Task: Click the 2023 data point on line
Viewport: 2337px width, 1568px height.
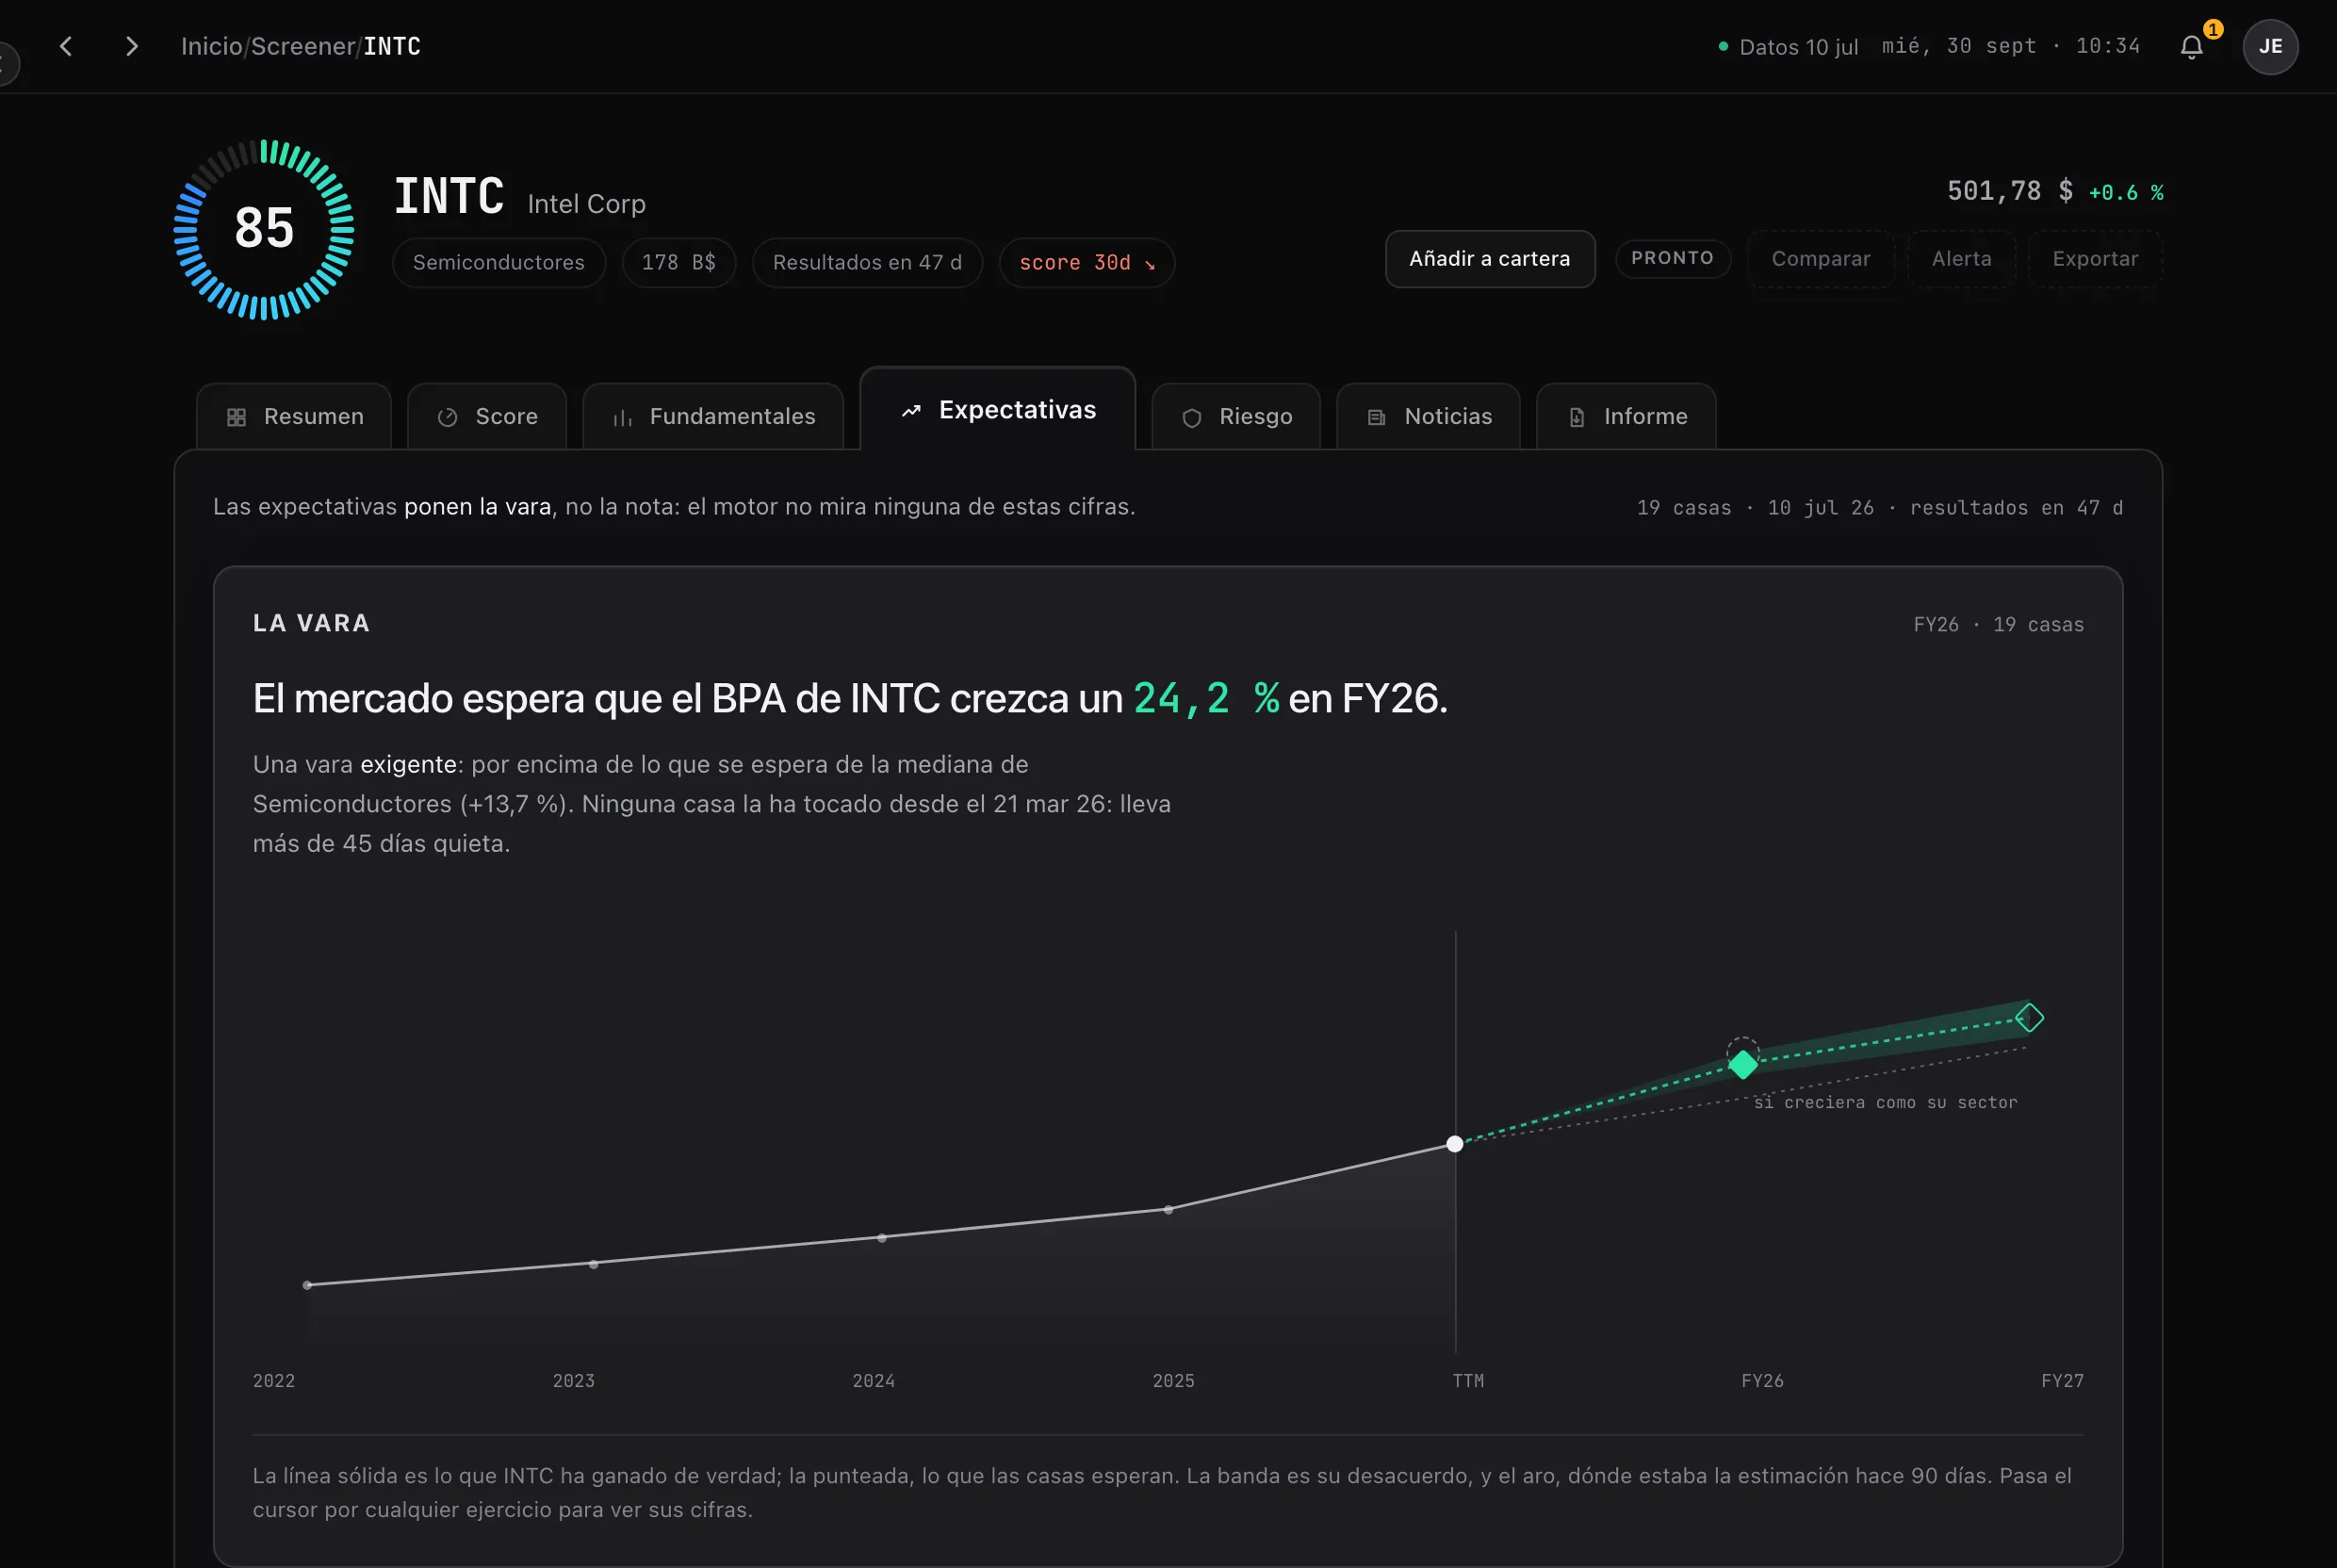Action: click(x=594, y=1264)
